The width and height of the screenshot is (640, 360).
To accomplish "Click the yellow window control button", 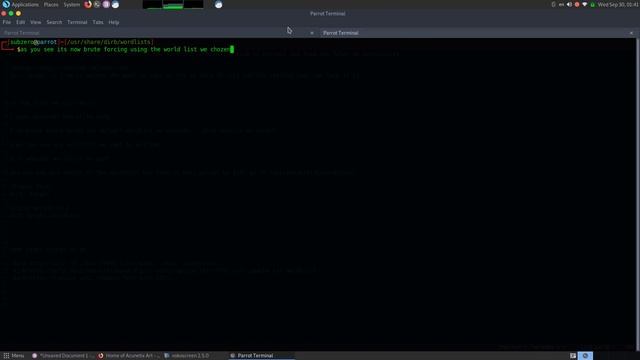I will click(x=18, y=13).
